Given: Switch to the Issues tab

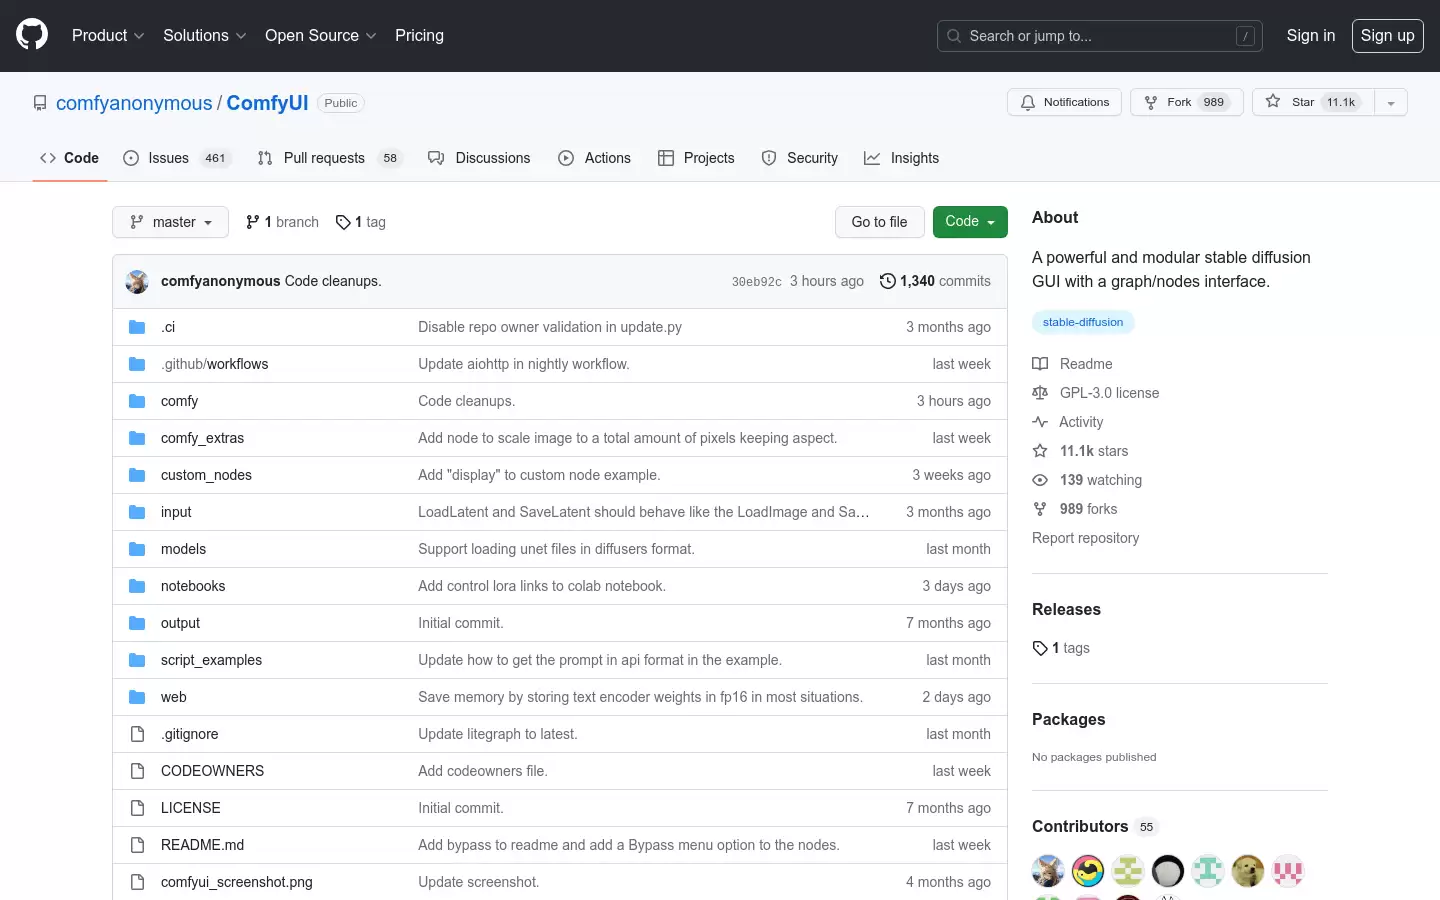Looking at the screenshot, I should click(177, 158).
